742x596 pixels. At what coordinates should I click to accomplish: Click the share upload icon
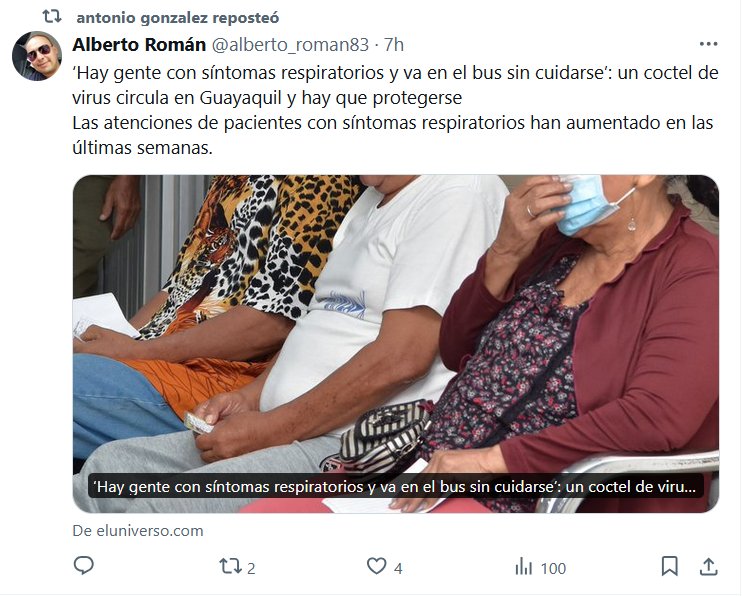[x=708, y=567]
